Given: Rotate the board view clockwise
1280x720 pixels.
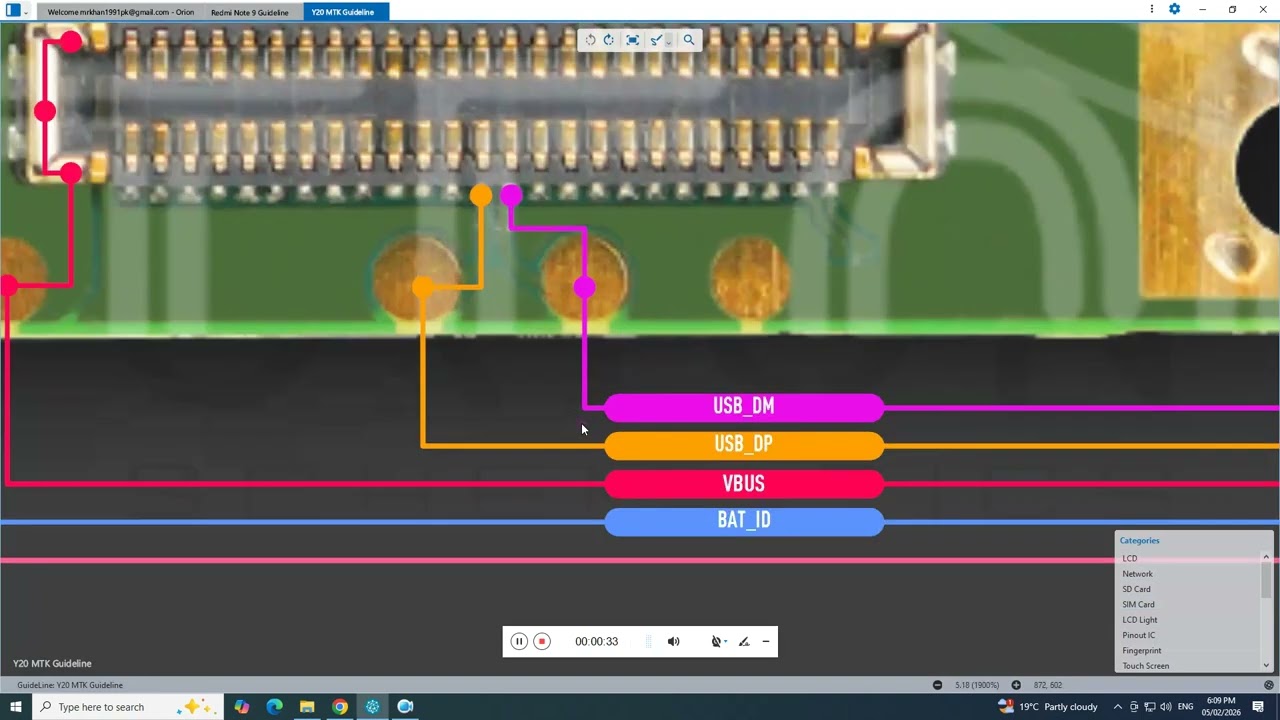Looking at the screenshot, I should click(x=609, y=40).
